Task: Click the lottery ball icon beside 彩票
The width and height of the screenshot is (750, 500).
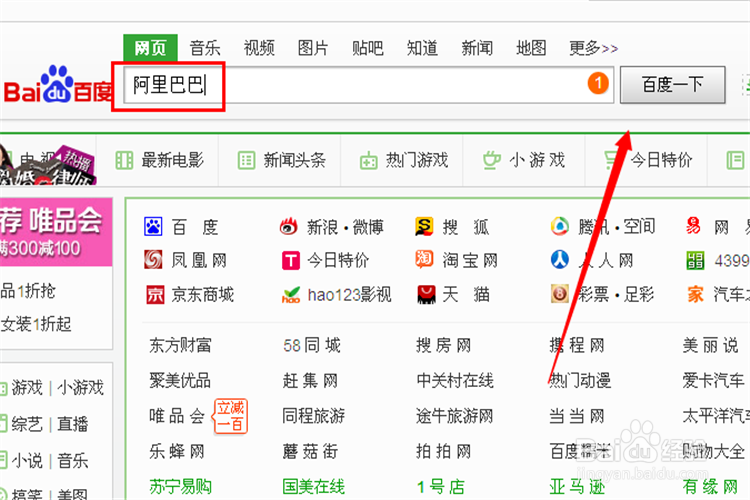Action: pyautogui.click(x=559, y=294)
